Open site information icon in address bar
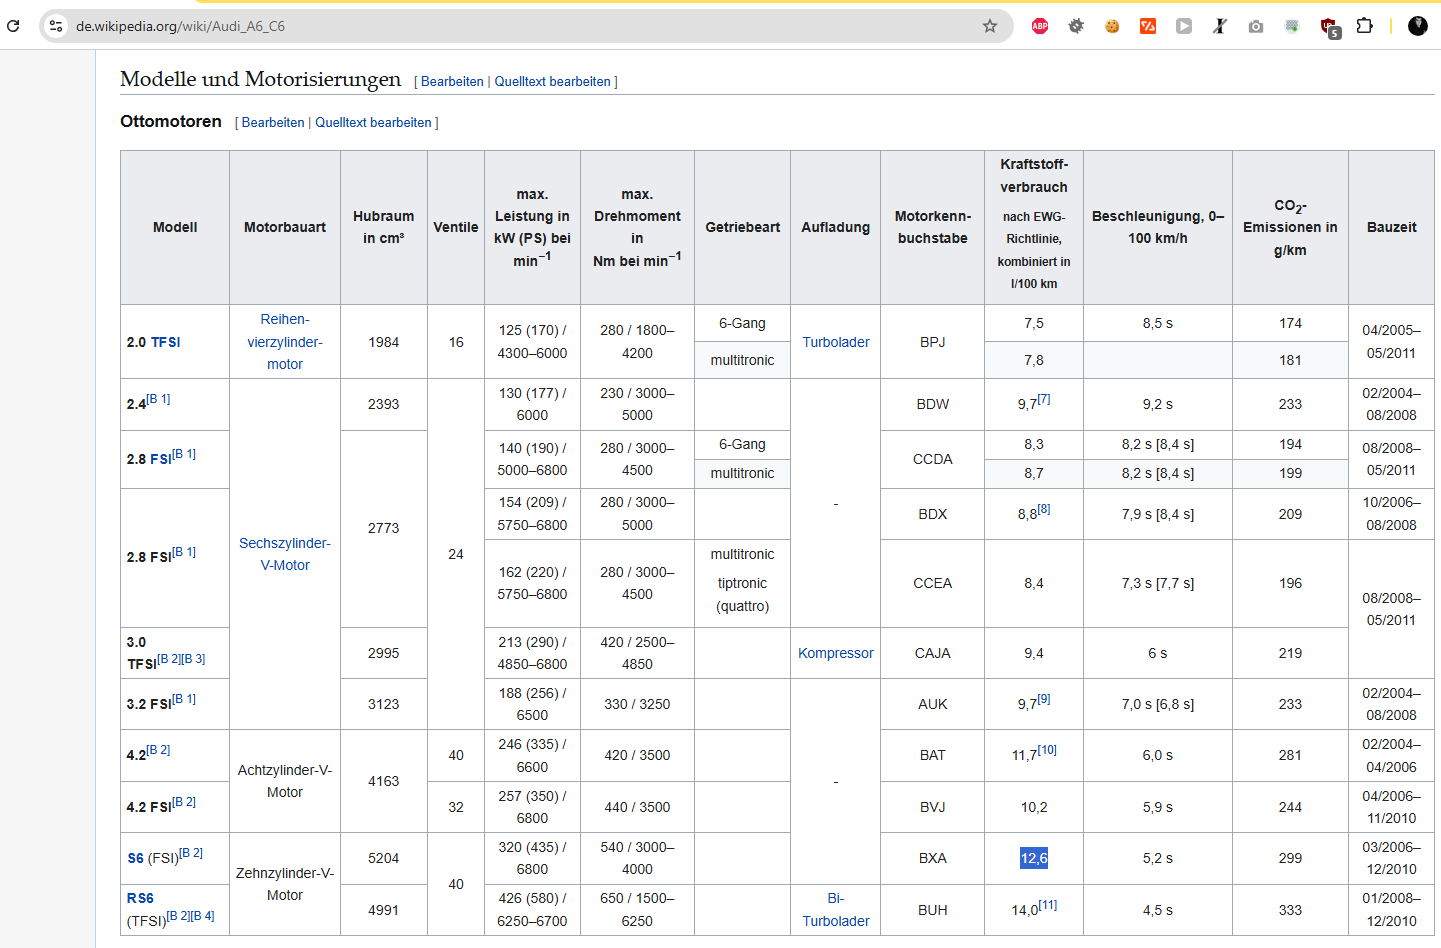This screenshot has width=1441, height=948. point(56,26)
